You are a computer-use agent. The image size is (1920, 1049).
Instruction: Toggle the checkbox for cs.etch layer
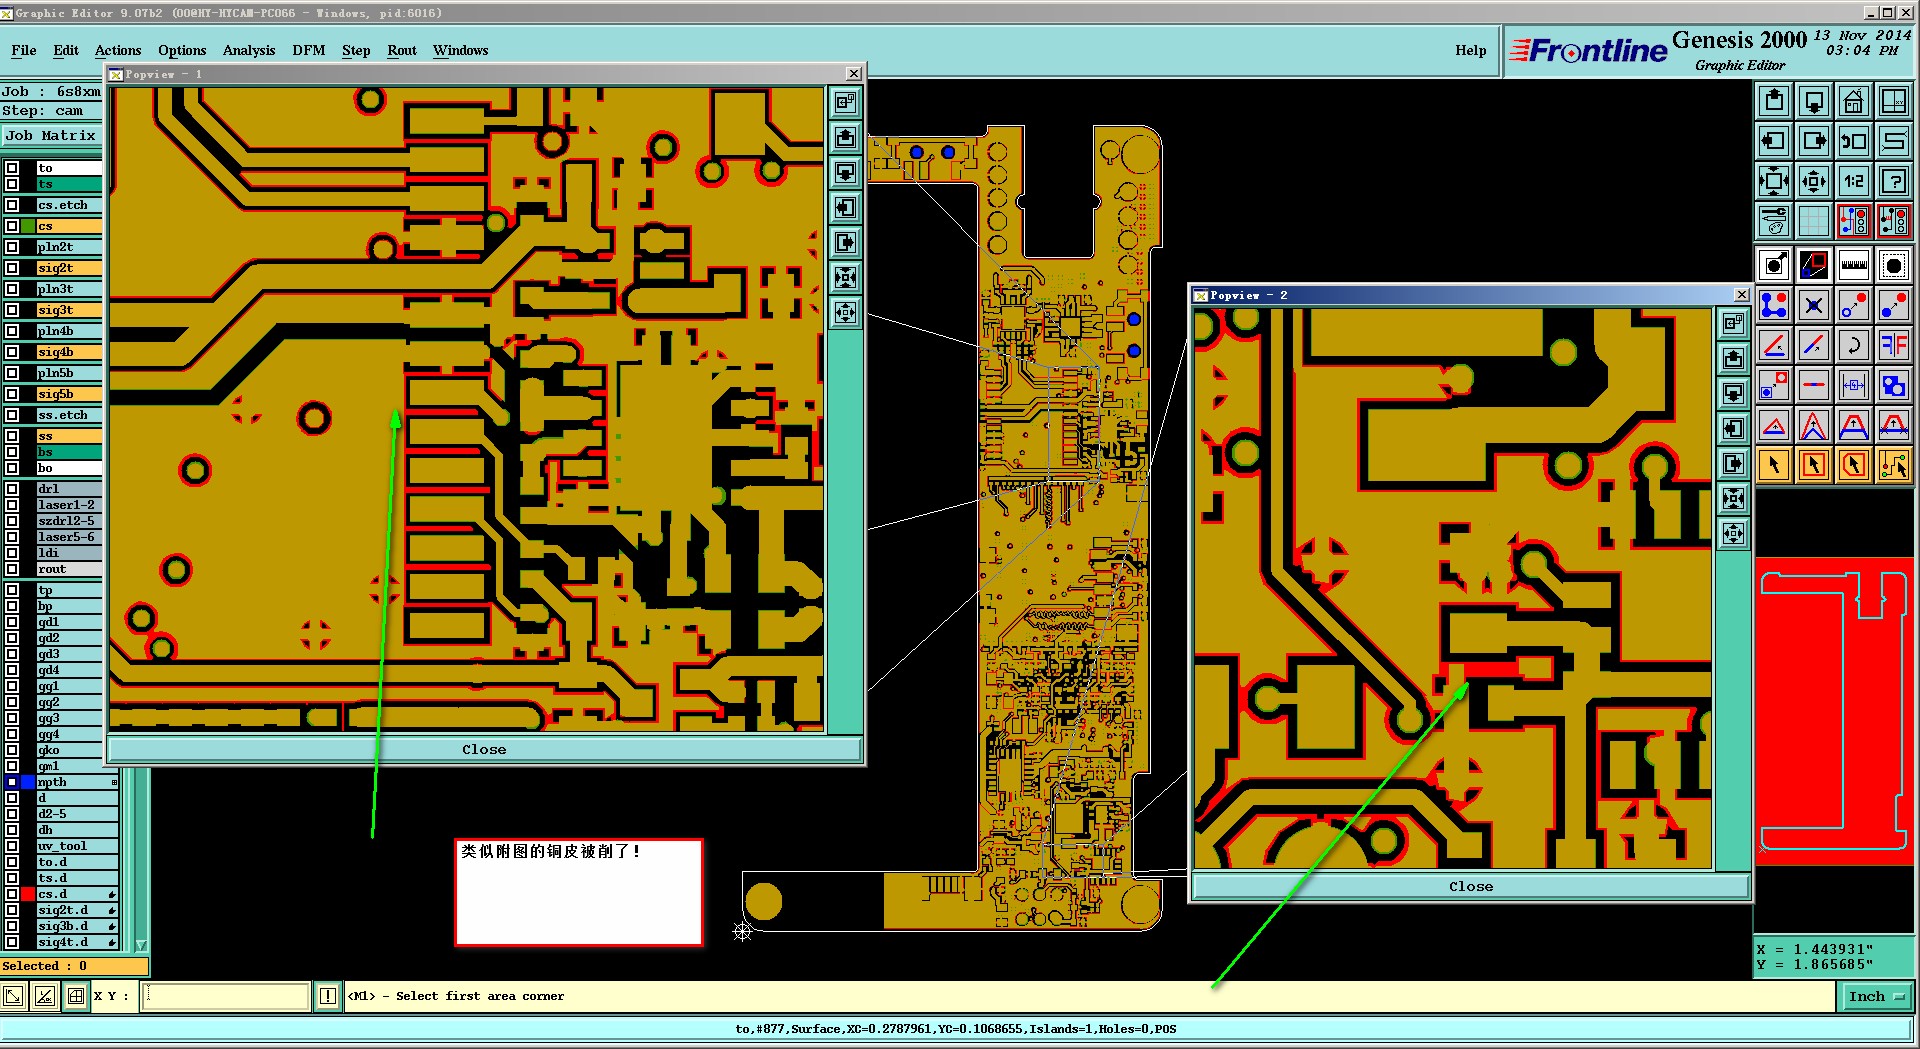[x=12, y=205]
